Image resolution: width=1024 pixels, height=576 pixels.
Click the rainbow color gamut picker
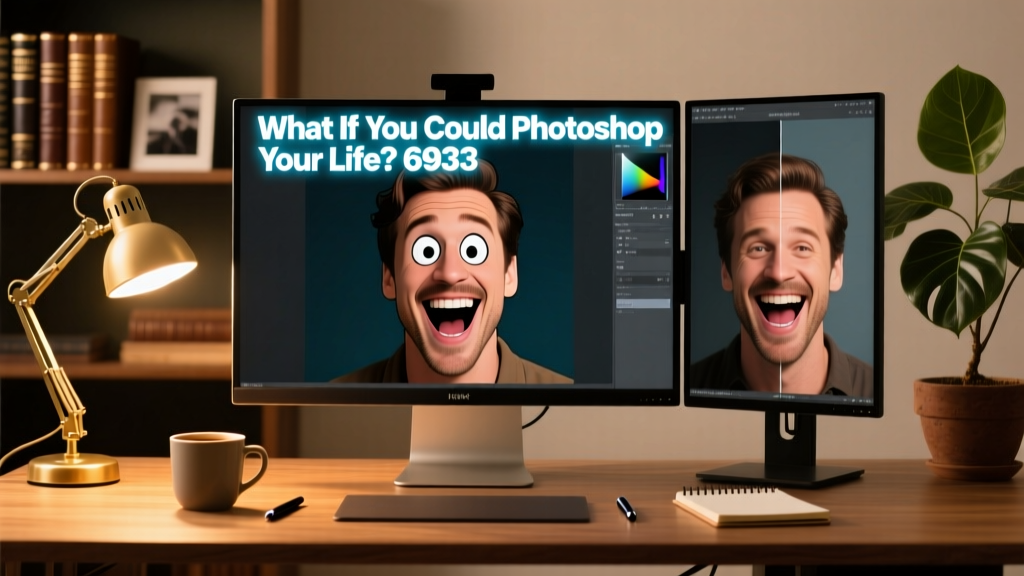(640, 176)
